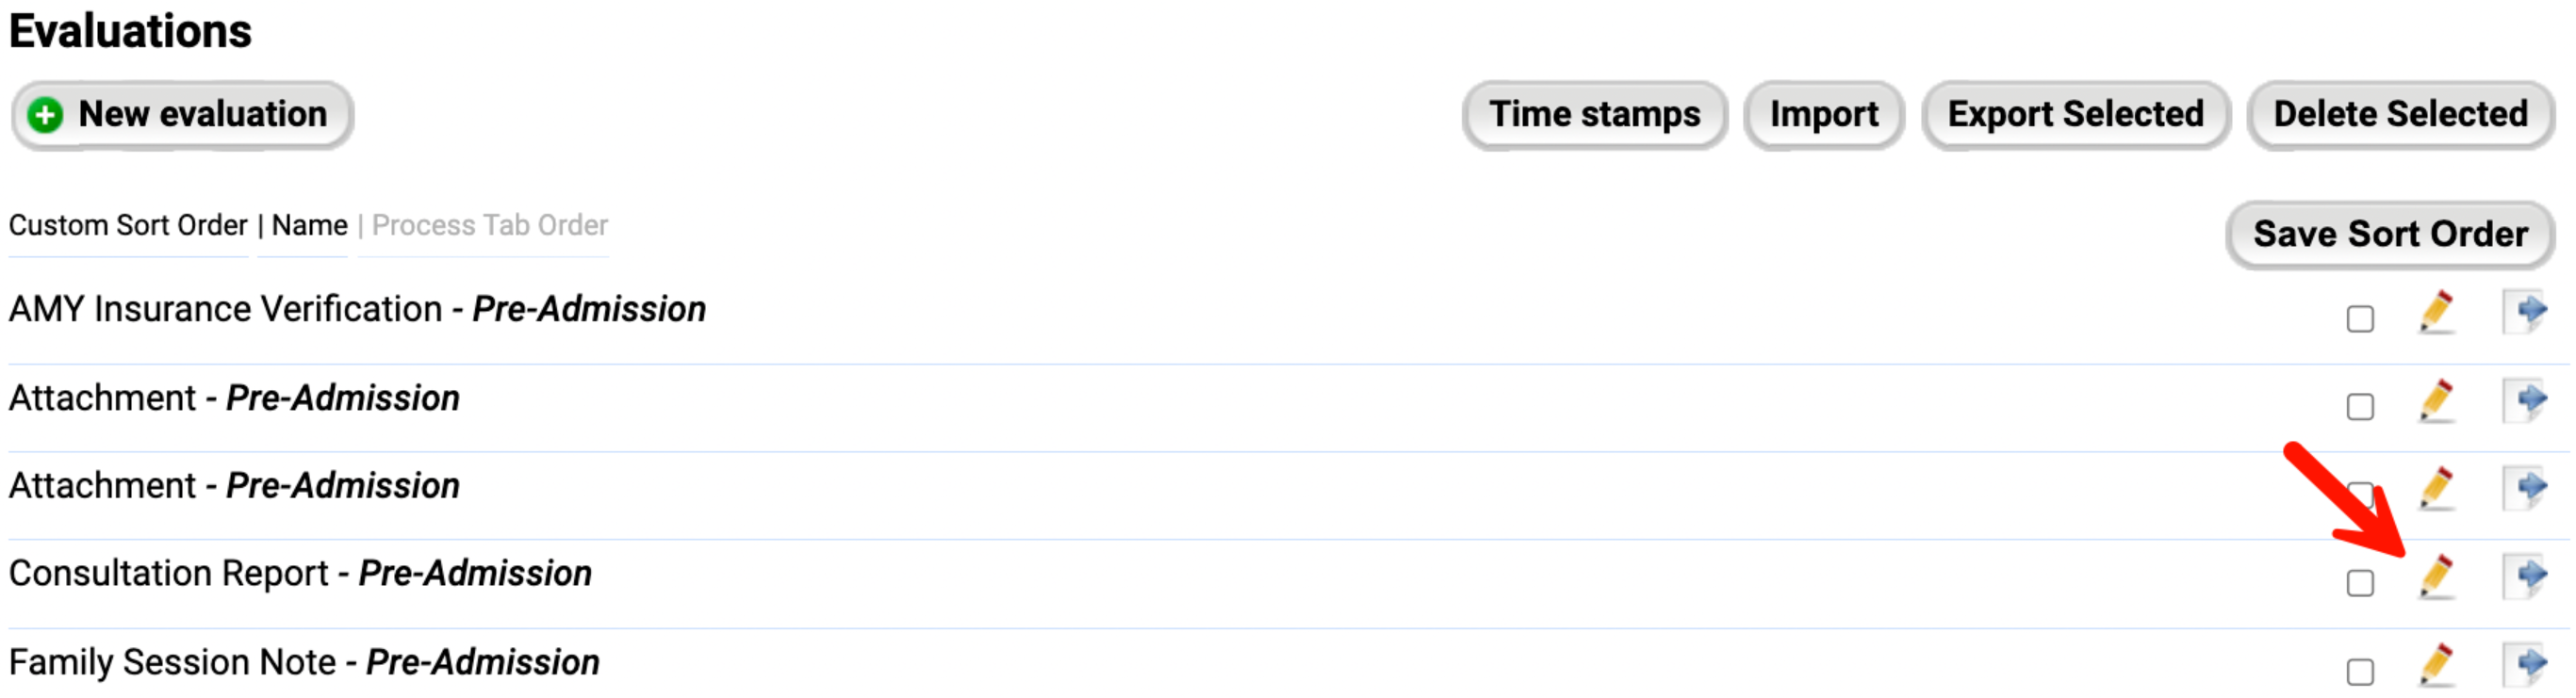Edit Consultation Report using its pencil icon
Viewport: 2576px width, 698px height.
coord(2435,577)
